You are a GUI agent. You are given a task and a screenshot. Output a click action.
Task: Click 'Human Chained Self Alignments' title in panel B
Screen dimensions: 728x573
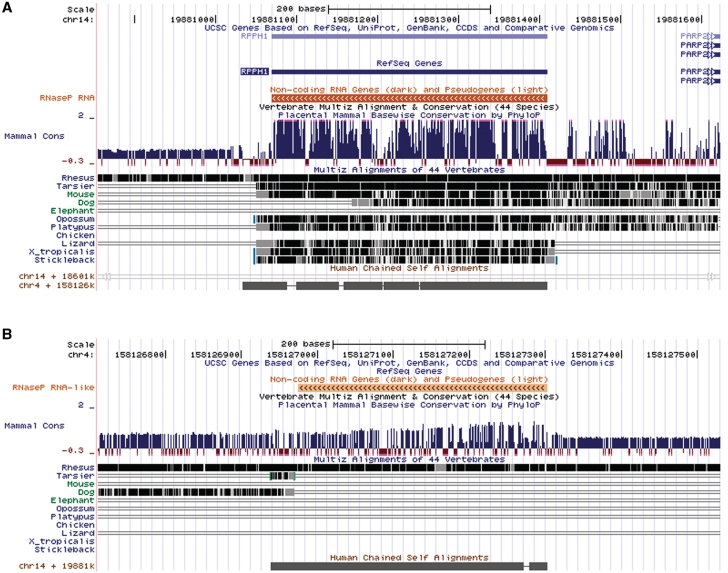[x=409, y=558]
